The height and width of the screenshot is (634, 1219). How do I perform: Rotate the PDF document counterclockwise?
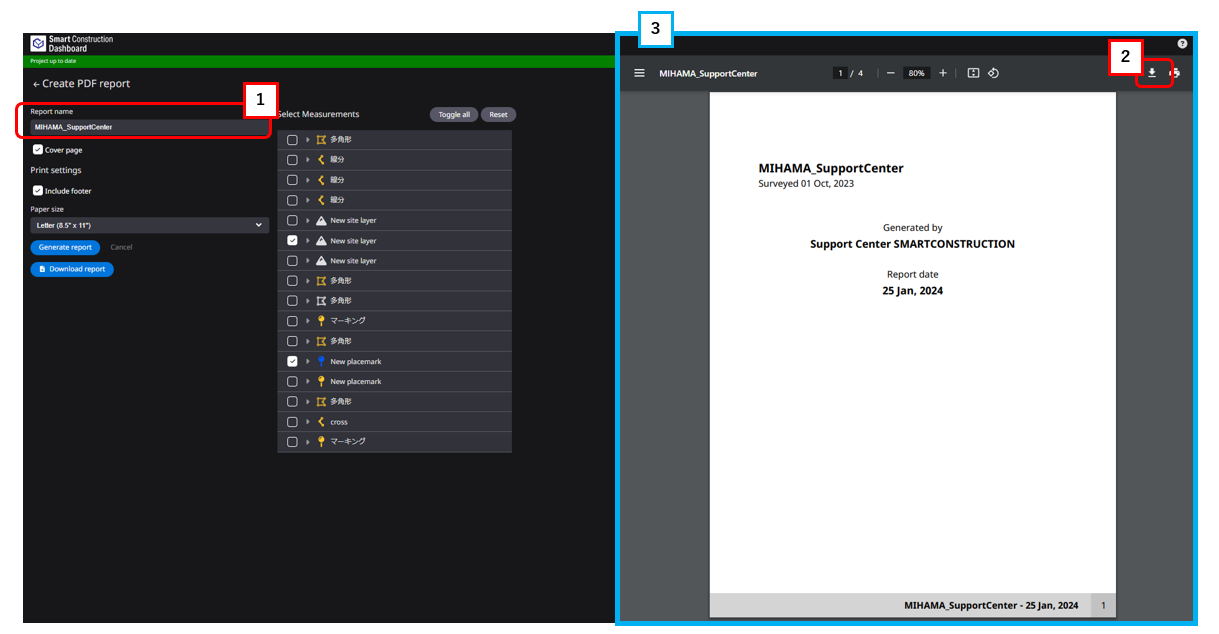[x=993, y=73]
